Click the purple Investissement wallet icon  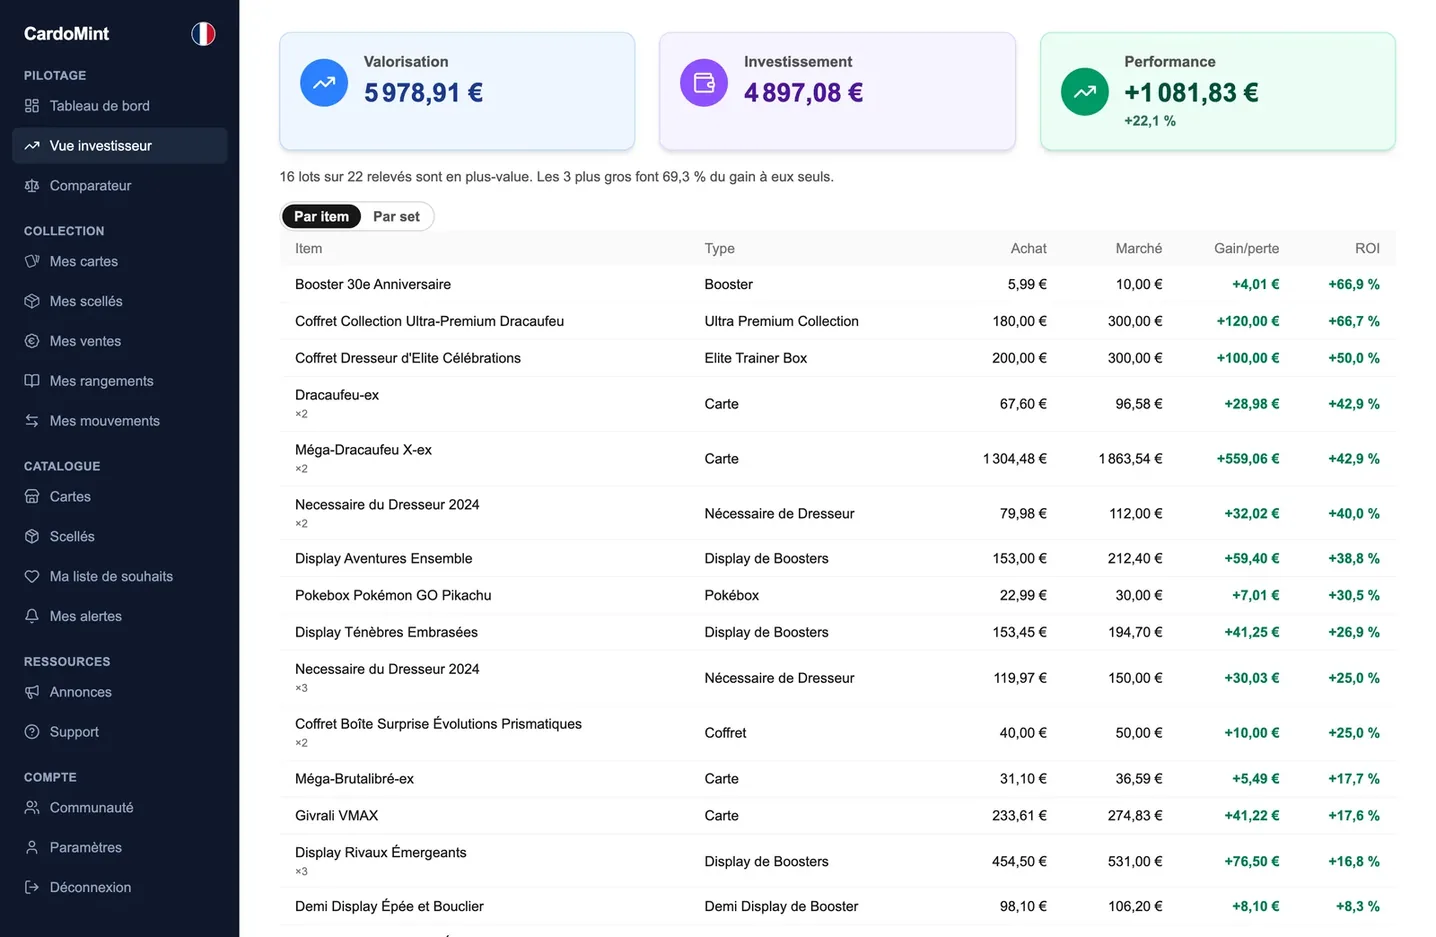click(704, 83)
